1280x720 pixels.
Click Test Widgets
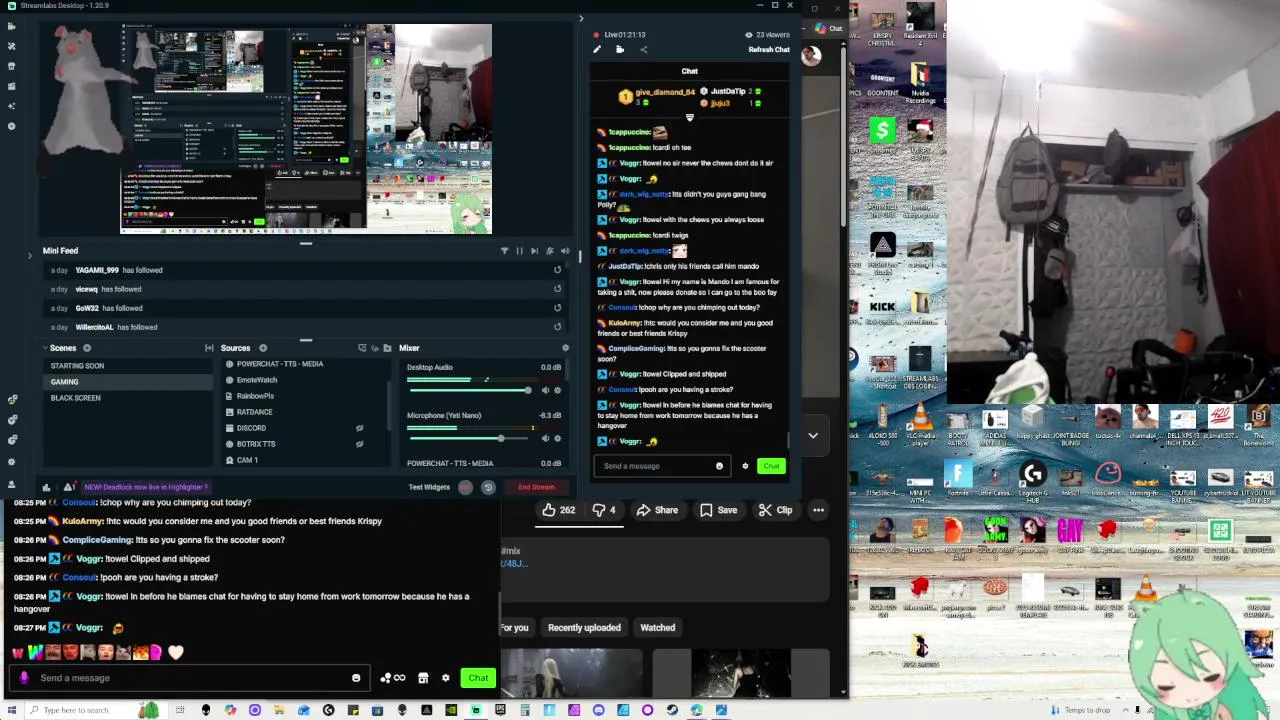pos(429,487)
